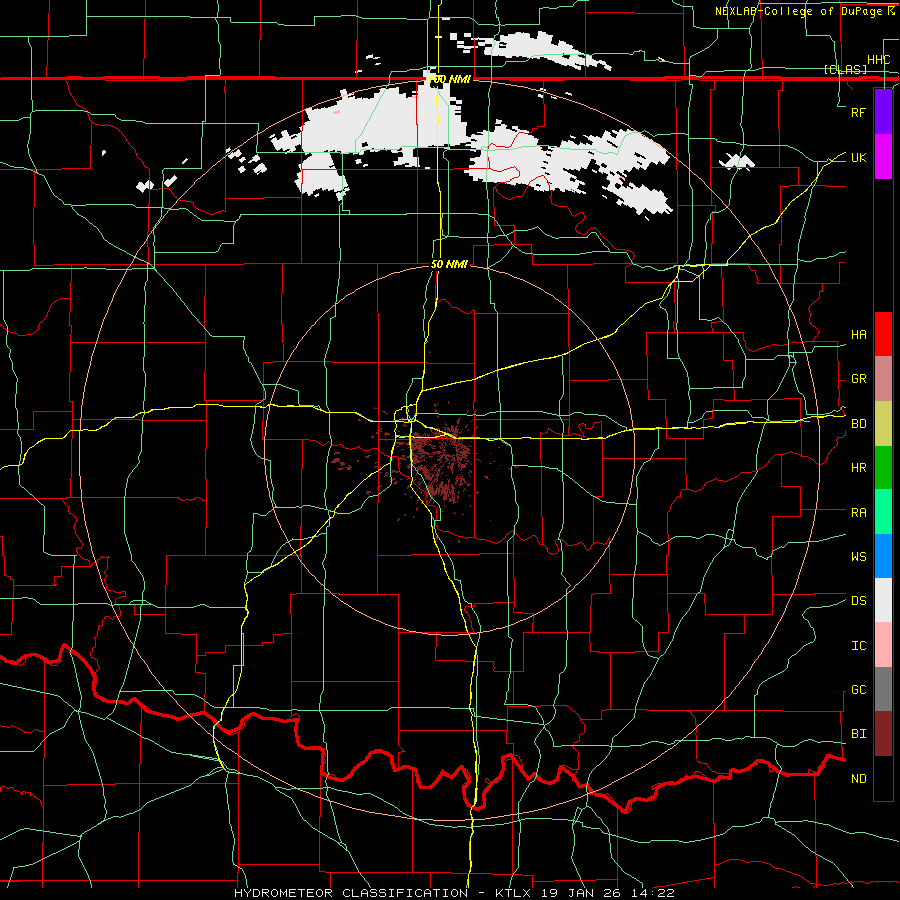This screenshot has height=900, width=900.
Task: Select the GC gray legend swatch
Action: click(x=883, y=689)
